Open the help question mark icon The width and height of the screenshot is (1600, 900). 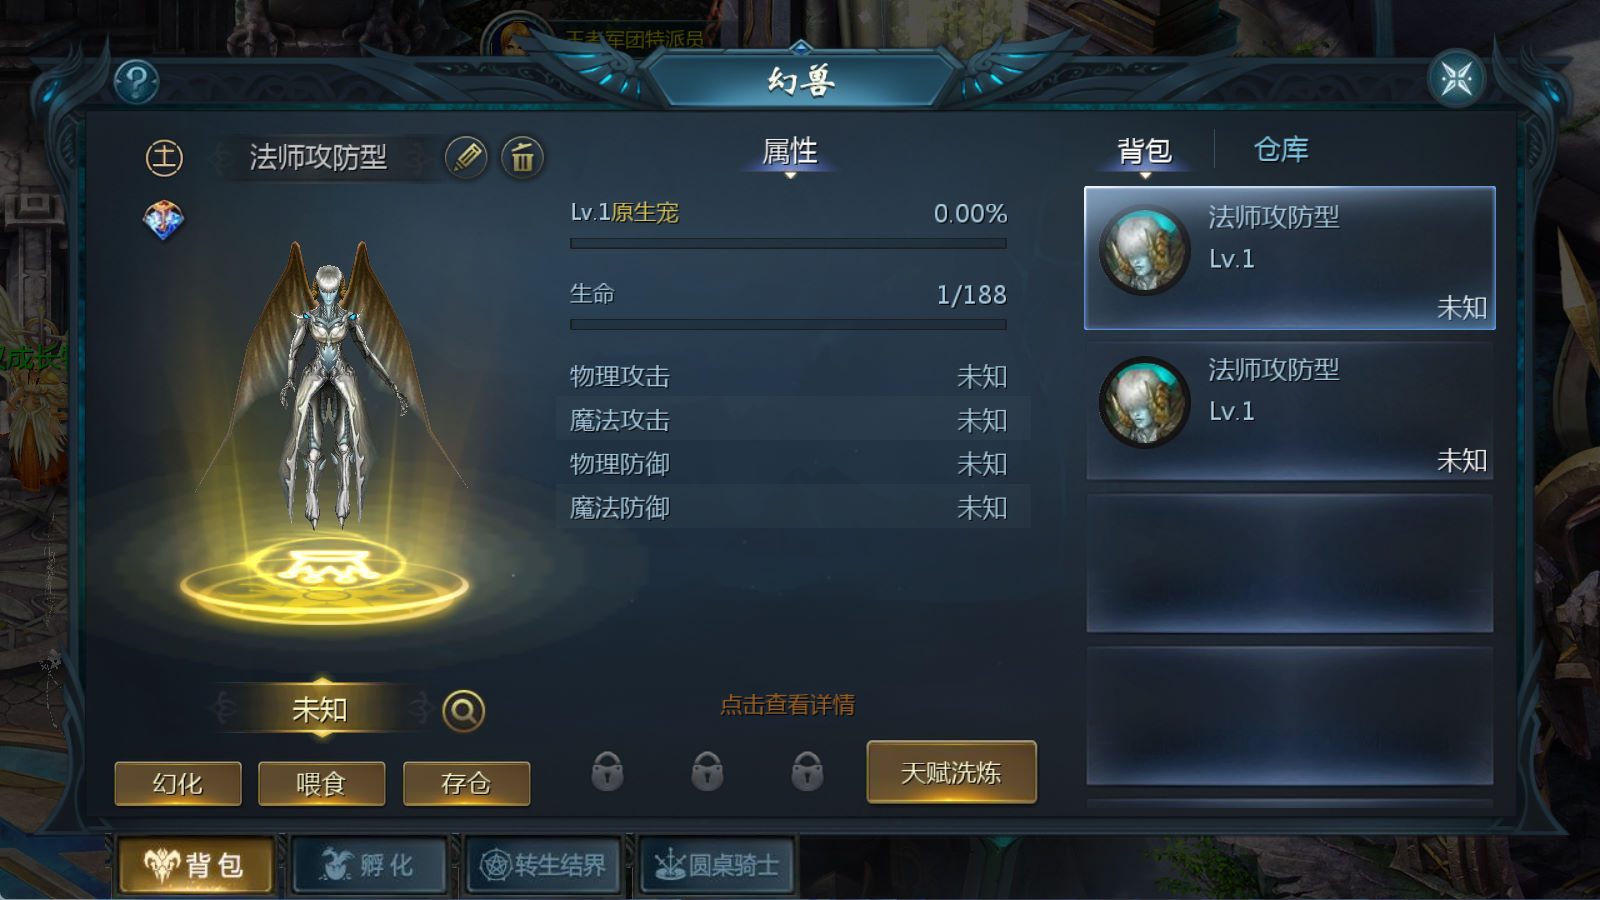click(137, 81)
